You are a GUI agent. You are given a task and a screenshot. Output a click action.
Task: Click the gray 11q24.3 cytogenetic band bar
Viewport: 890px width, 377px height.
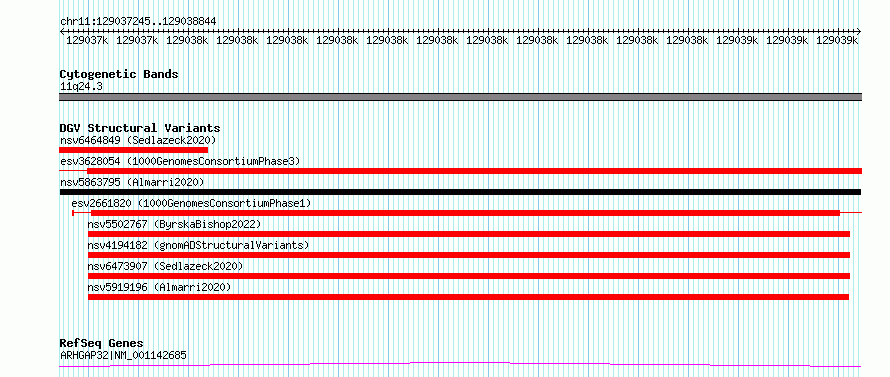460,97
